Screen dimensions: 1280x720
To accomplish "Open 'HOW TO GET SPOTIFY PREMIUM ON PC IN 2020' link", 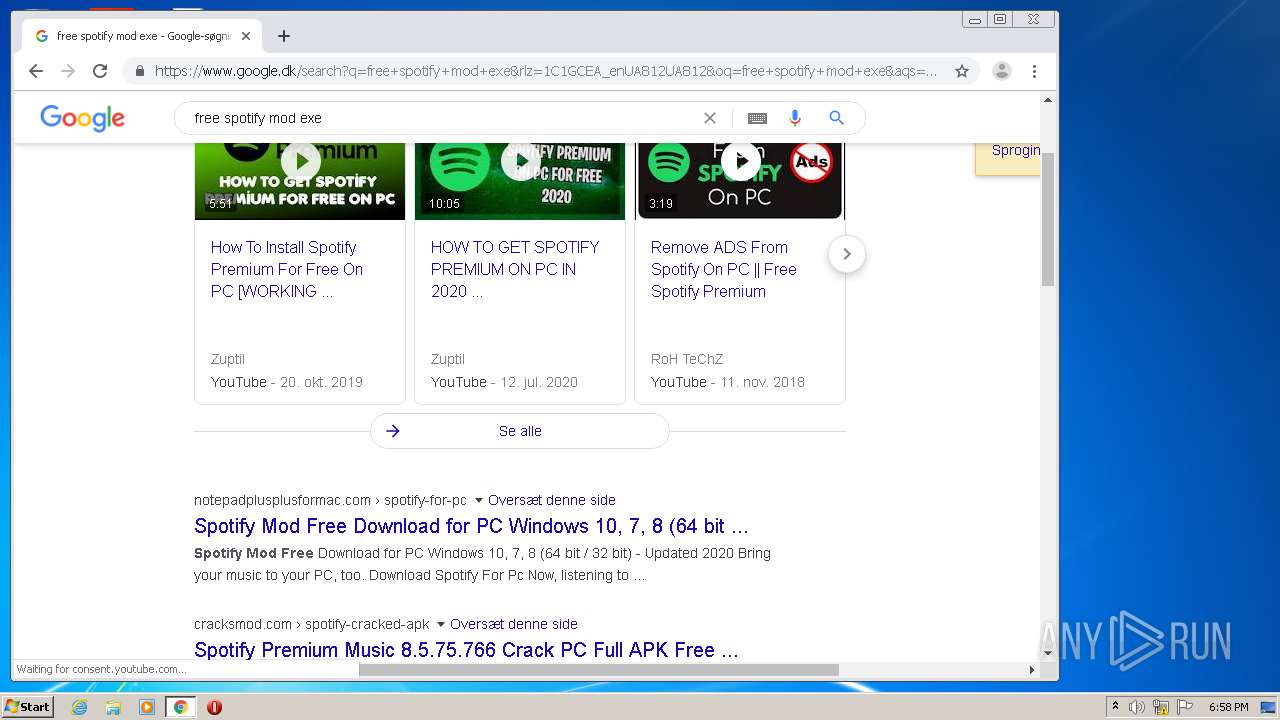I will click(x=515, y=269).
